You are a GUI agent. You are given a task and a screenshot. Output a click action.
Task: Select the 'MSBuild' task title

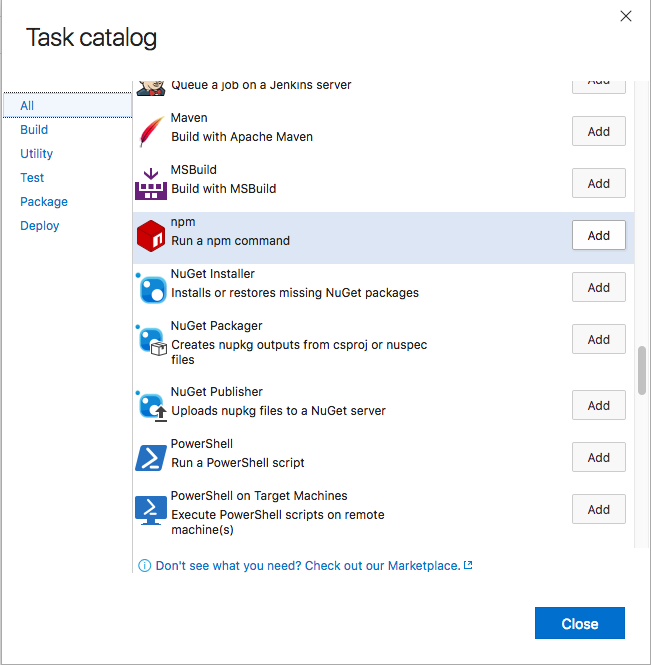(x=194, y=170)
